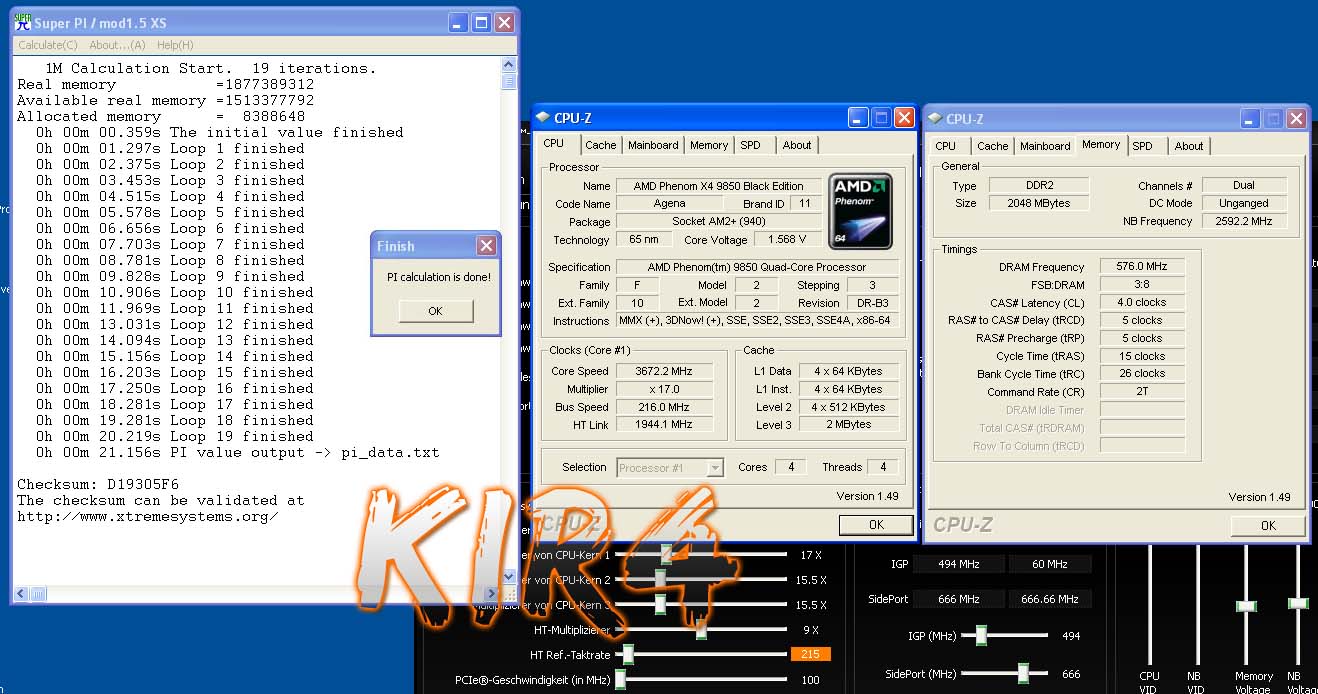Image resolution: width=1318 pixels, height=694 pixels.
Task: Click the CPU-Kern 3 multiplier slider handle
Action: click(660, 604)
